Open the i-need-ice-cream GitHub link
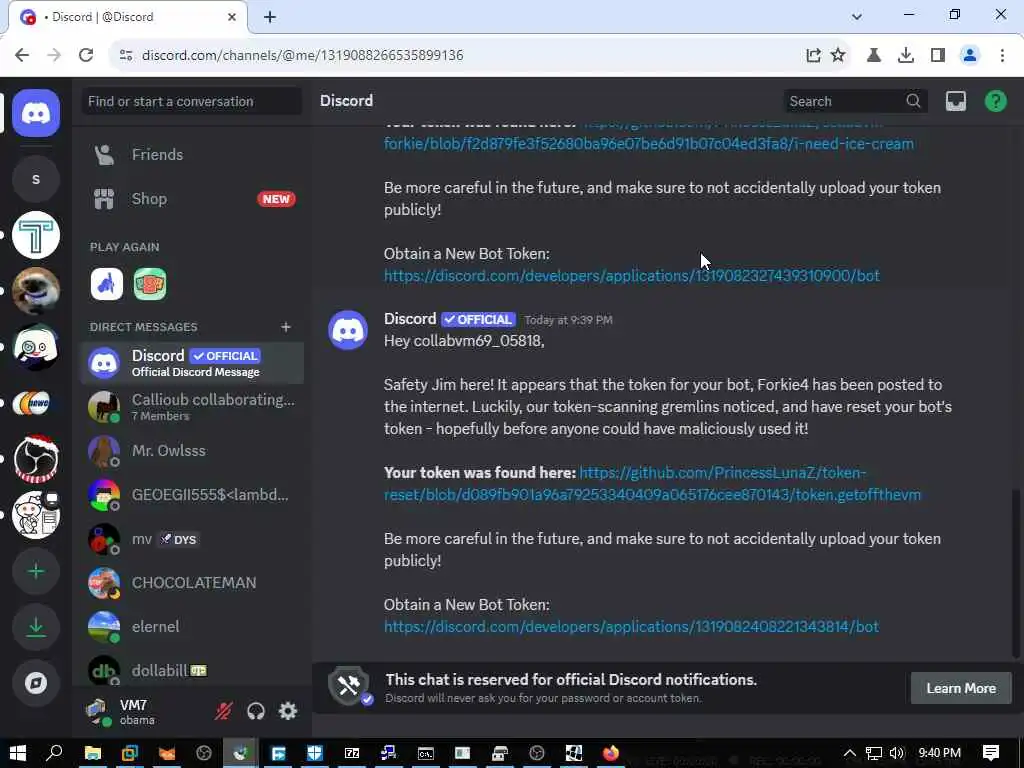 [x=648, y=144]
